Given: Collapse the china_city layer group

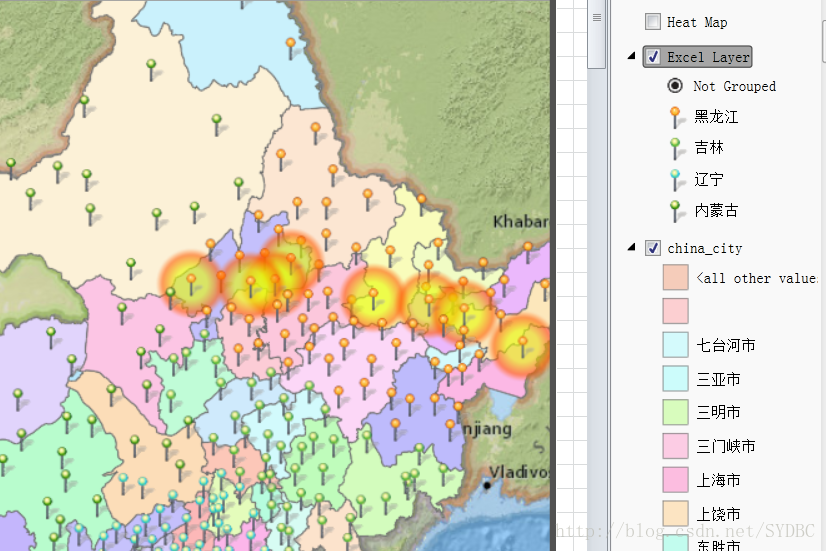Looking at the screenshot, I should [x=631, y=248].
